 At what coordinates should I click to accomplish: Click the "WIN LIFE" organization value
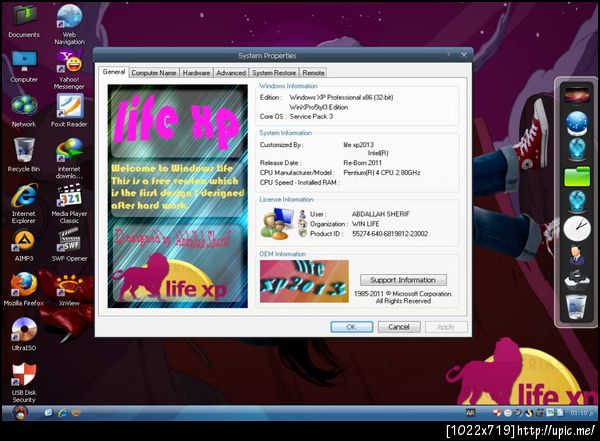pos(365,224)
